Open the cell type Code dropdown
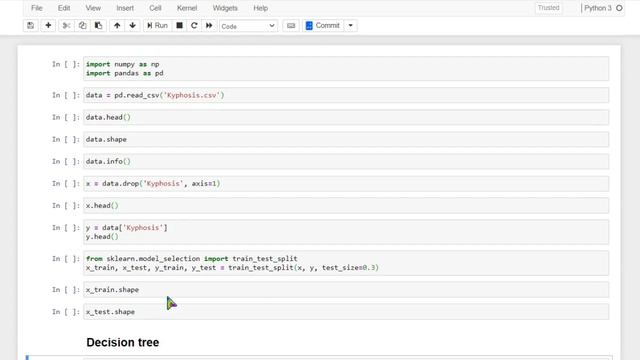 [x=248, y=26]
